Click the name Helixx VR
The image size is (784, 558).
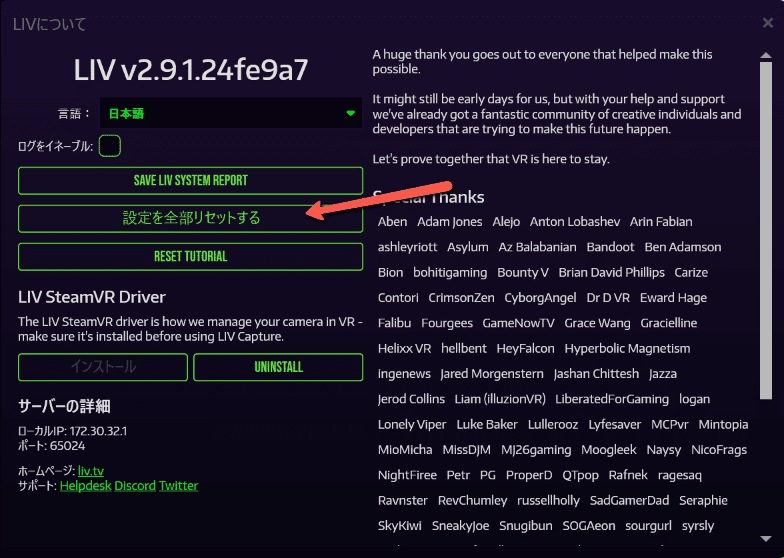pos(404,348)
